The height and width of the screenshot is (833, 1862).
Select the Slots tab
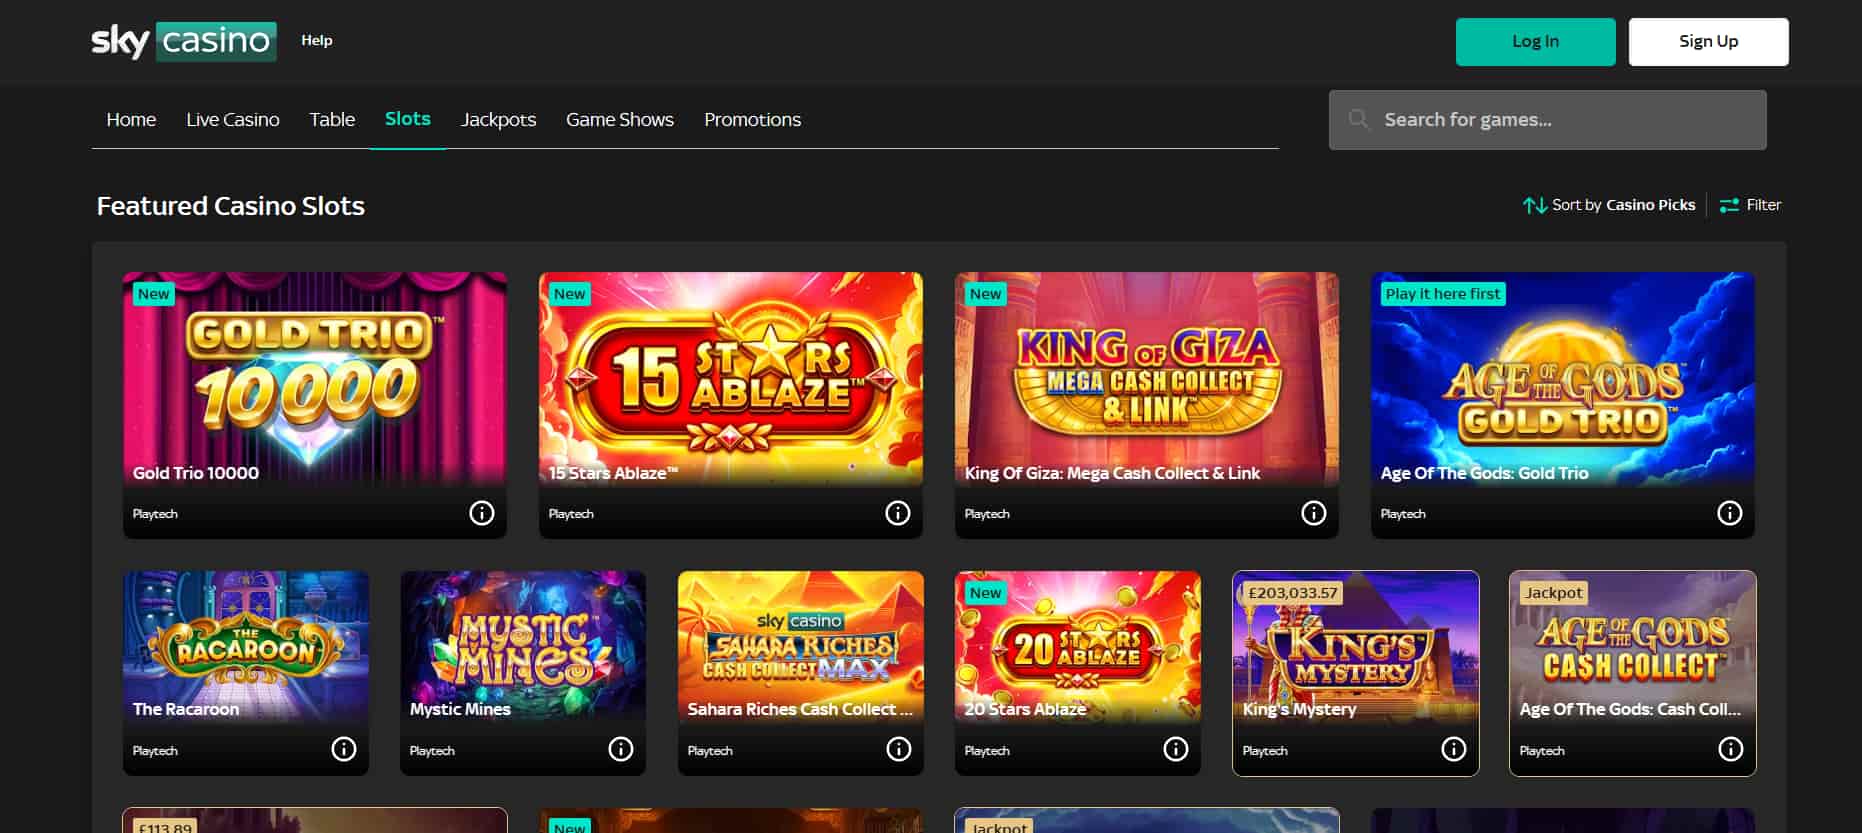point(408,119)
